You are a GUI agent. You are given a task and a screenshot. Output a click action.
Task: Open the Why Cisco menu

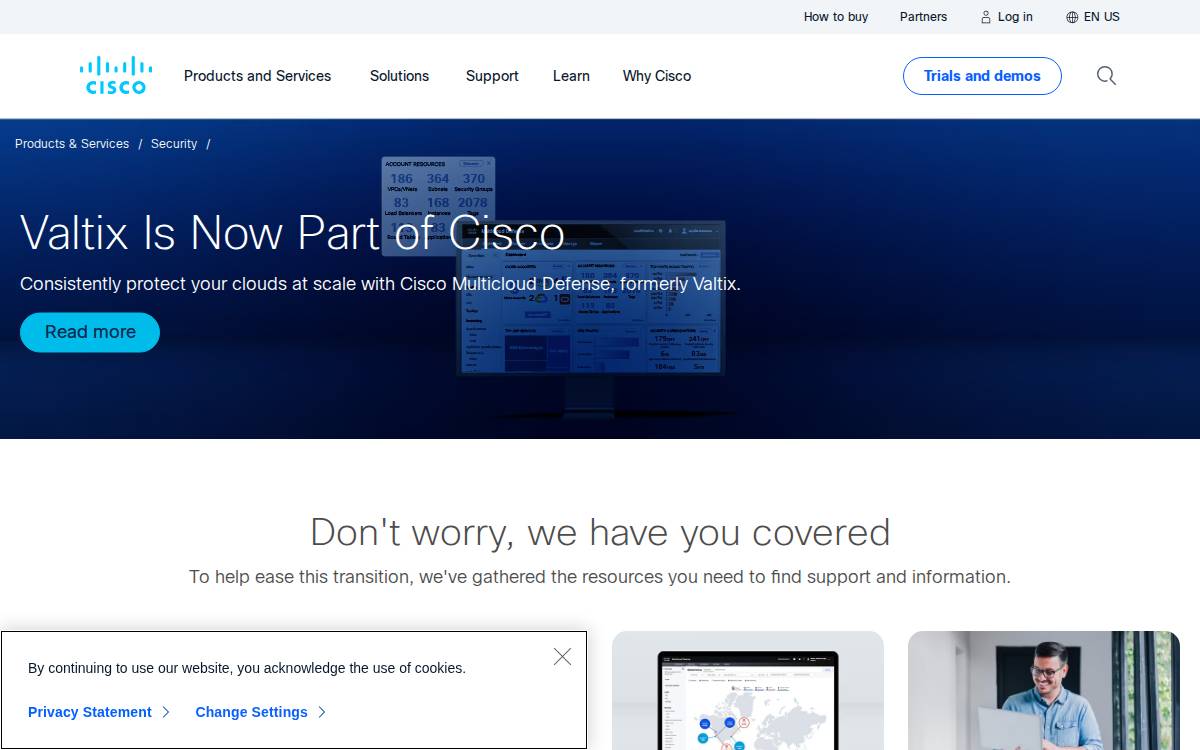(657, 76)
